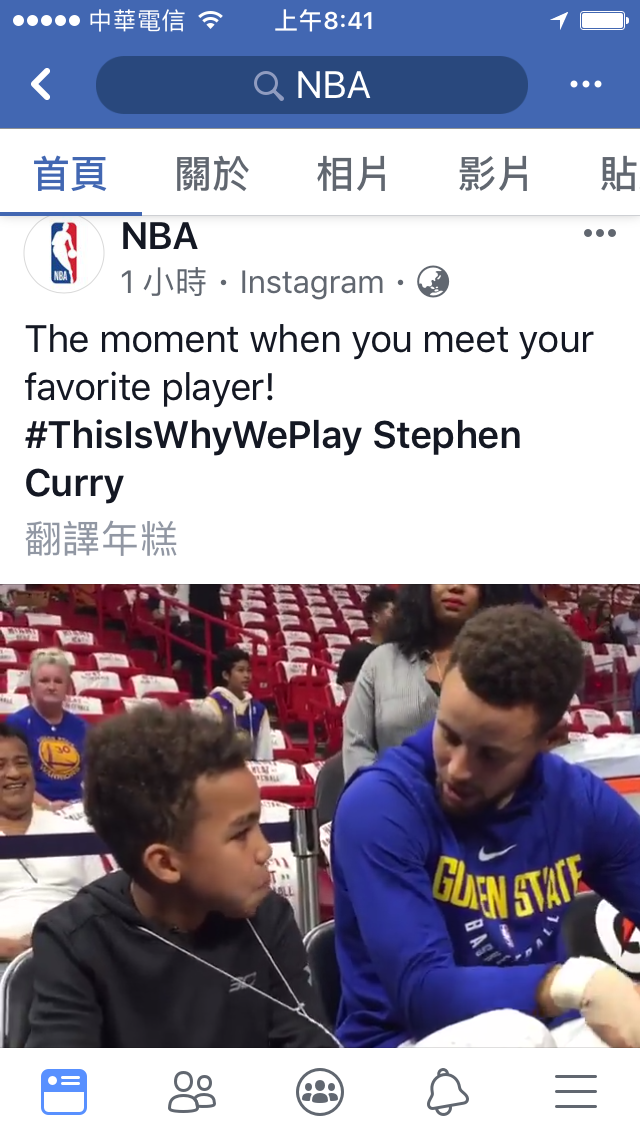The width and height of the screenshot is (640, 1136).
Task: Open the News Feed bottom icon
Action: [64, 1091]
